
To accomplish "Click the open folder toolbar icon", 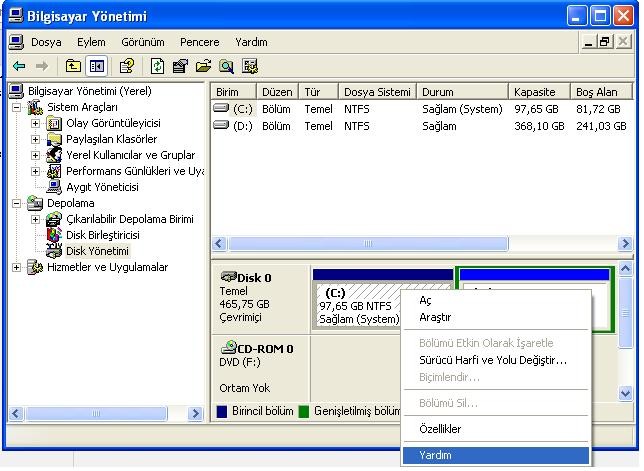I will pyautogui.click(x=204, y=66).
